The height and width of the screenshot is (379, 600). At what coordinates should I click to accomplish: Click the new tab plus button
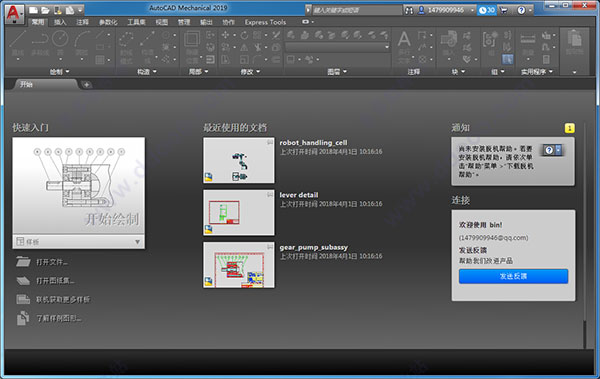[x=86, y=85]
